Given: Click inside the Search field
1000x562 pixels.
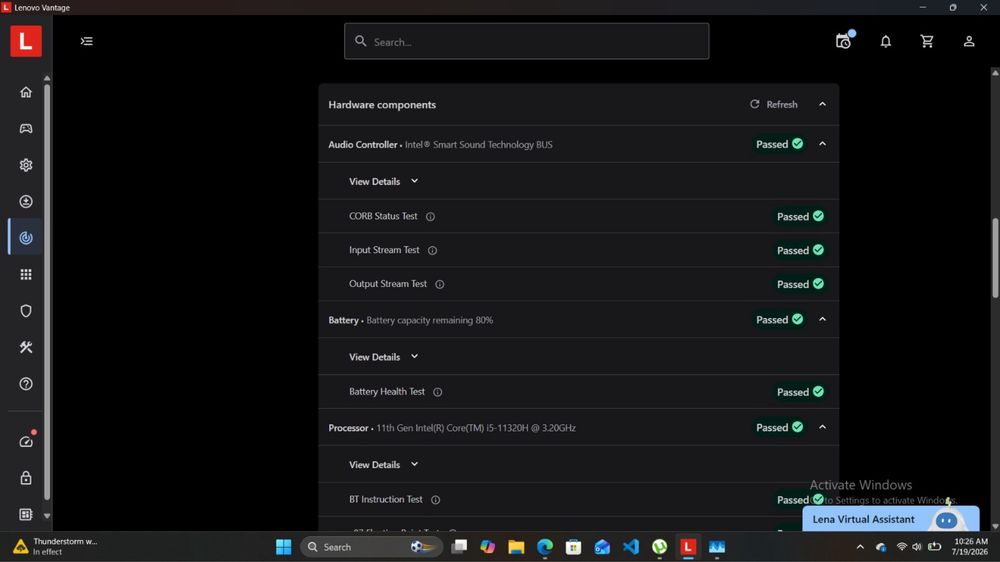Looking at the screenshot, I should point(526,41).
